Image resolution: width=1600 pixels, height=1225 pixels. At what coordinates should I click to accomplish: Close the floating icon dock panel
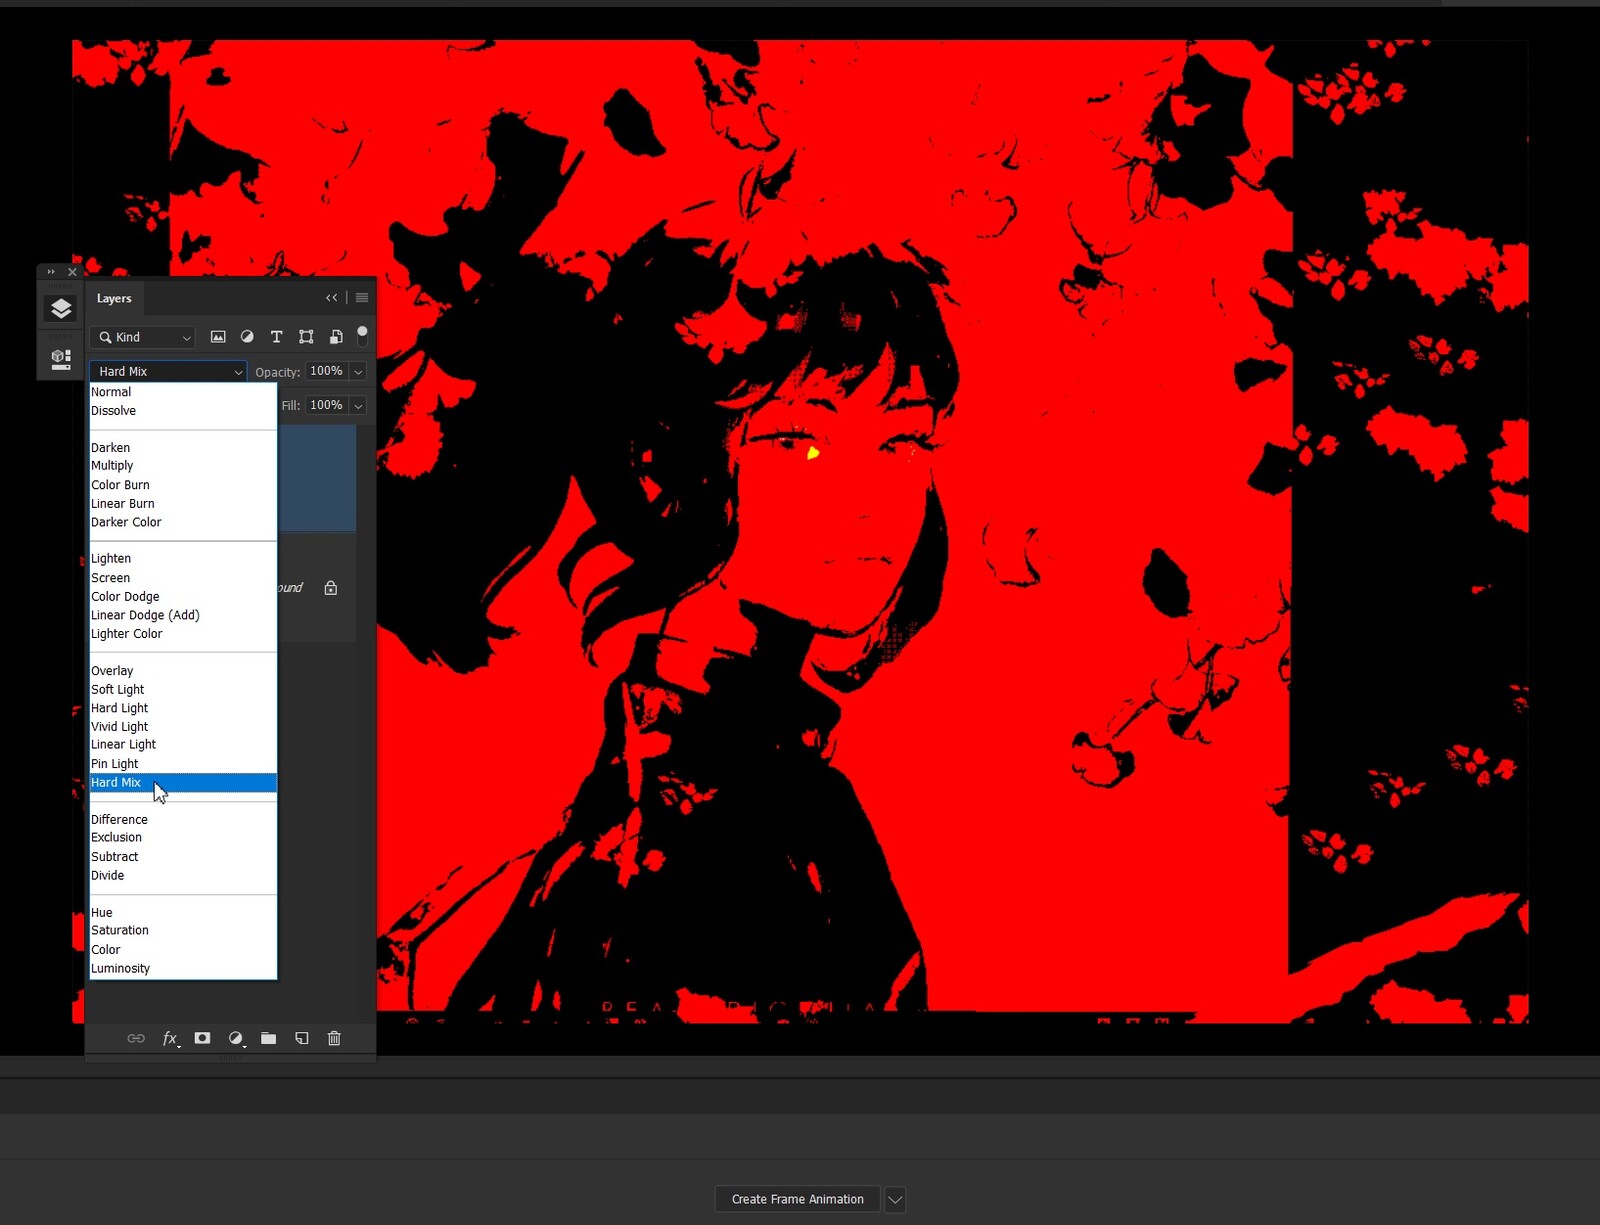click(x=72, y=272)
